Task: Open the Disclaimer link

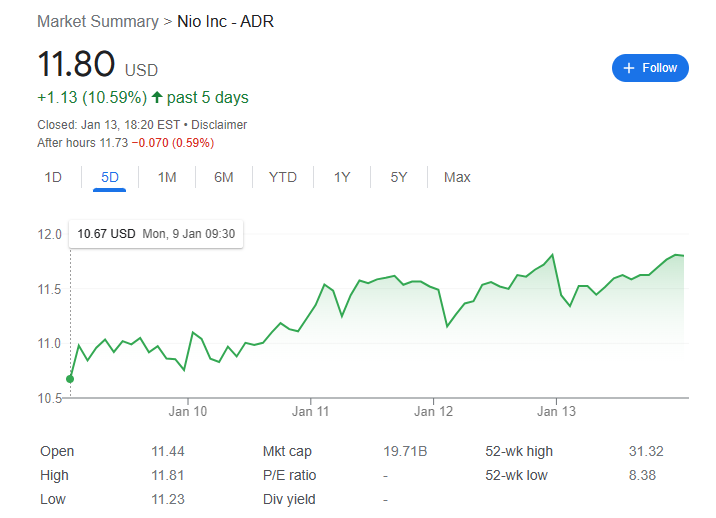Action: click(x=219, y=125)
